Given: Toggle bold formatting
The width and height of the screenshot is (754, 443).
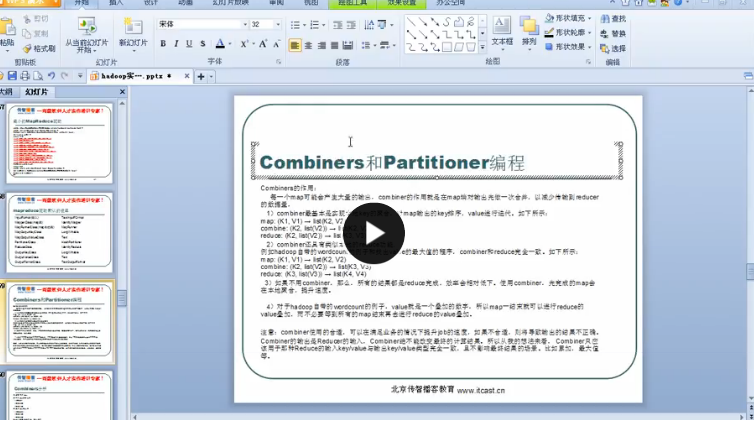Looking at the screenshot, I should tap(163, 44).
